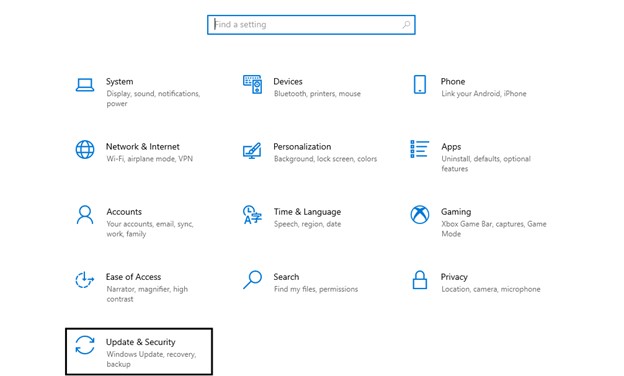
Task: Click 'Find my files, permissions' description
Action: 316,289
